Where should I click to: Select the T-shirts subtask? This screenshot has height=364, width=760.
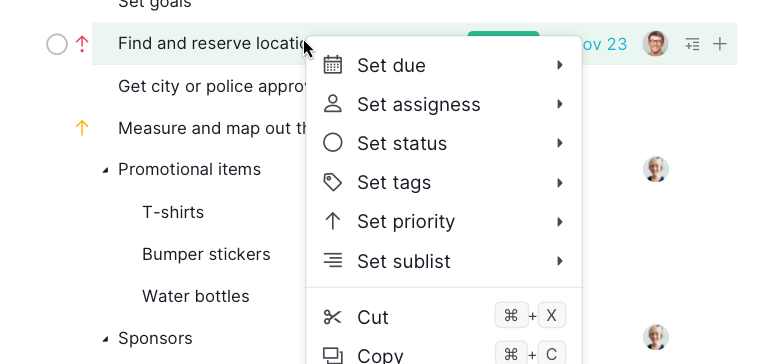pos(173,212)
